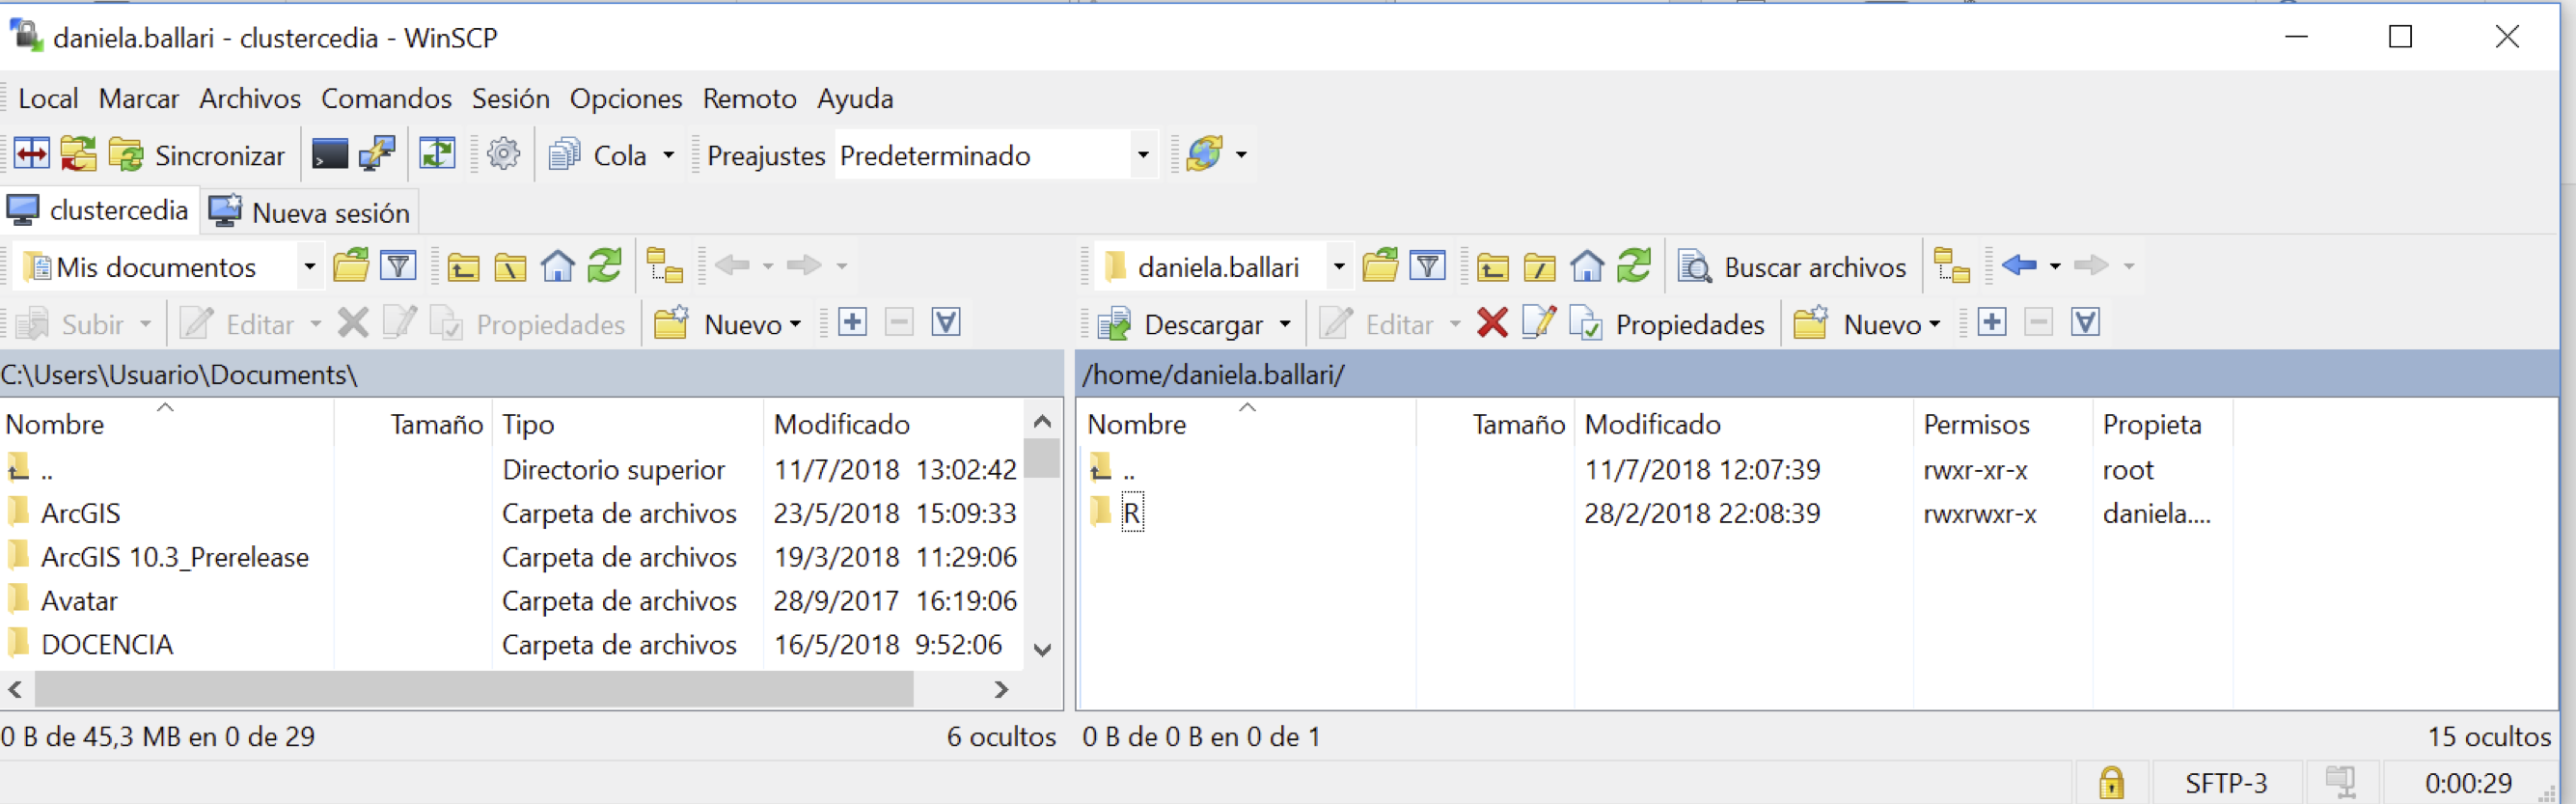Screen dimensions: 2576x804
Task: Open the Remoto menu
Action: (750, 98)
